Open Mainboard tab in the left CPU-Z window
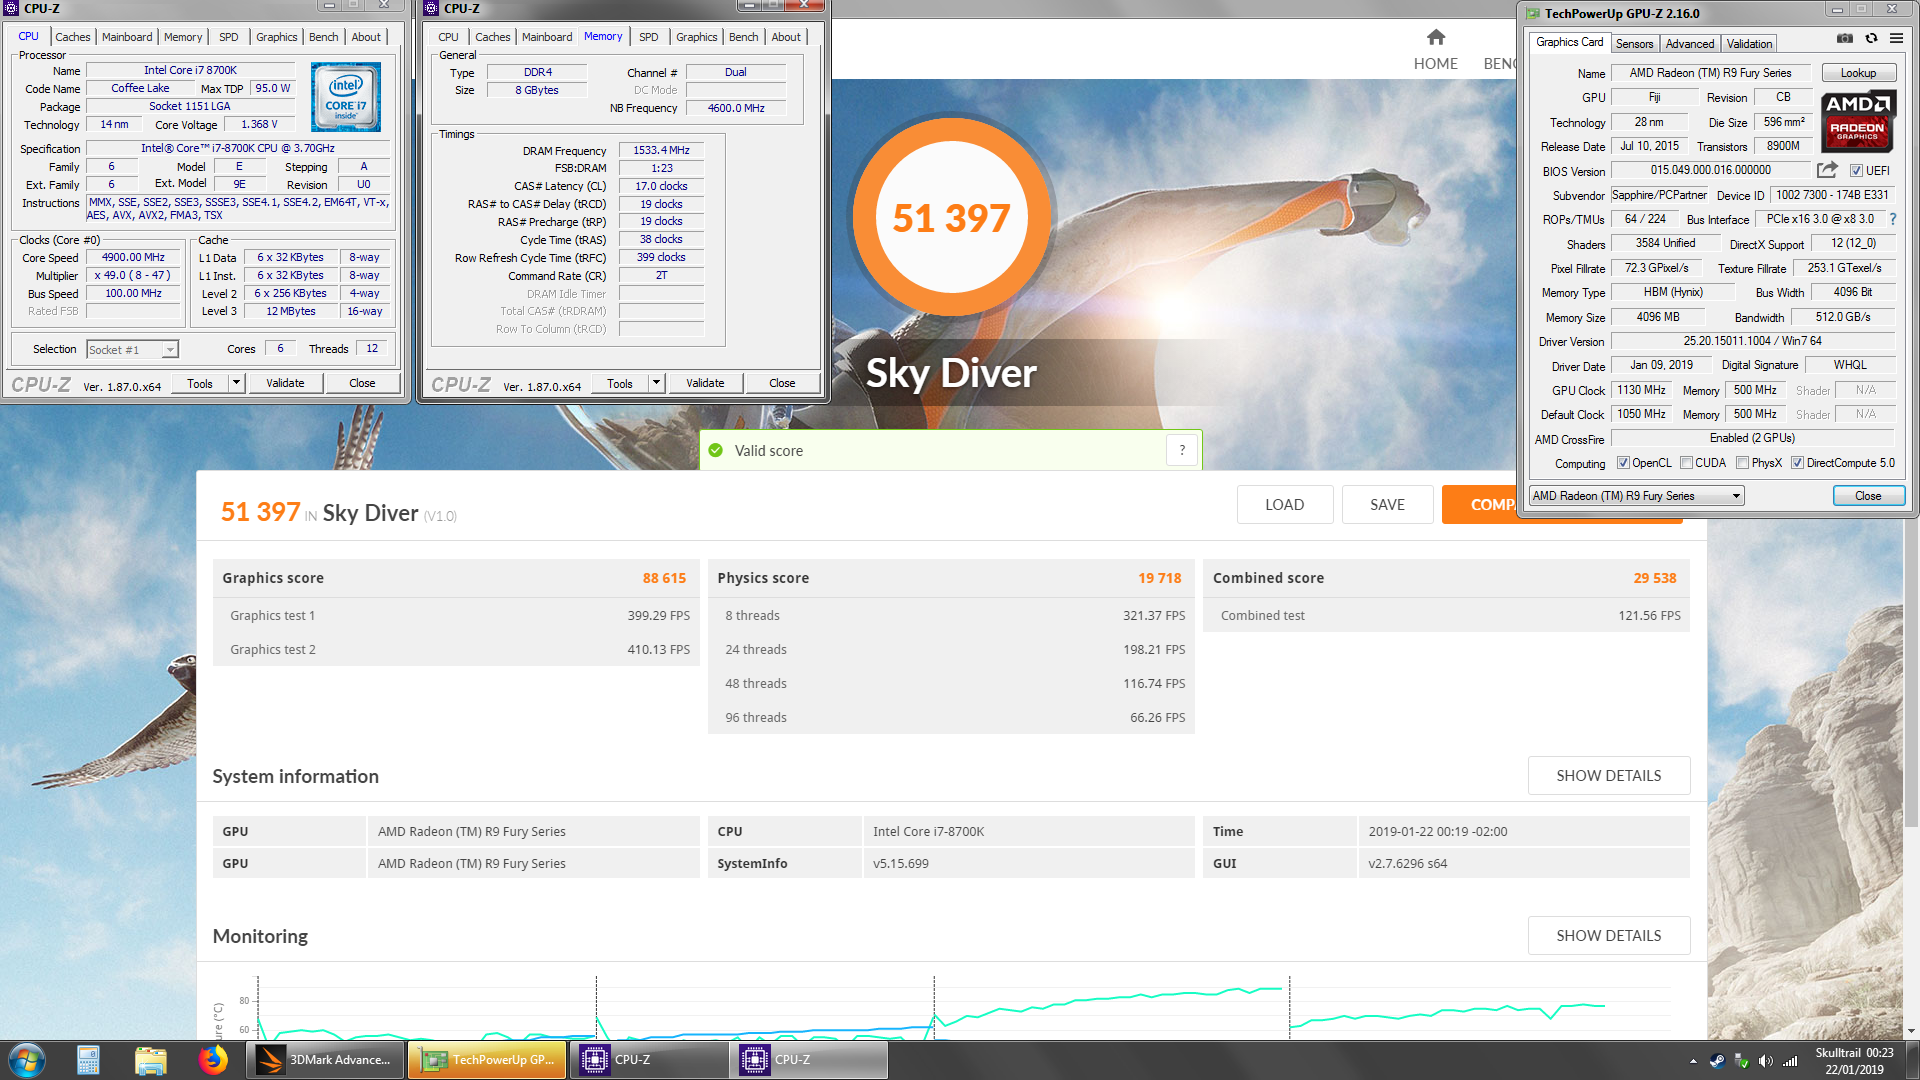Image resolution: width=1920 pixels, height=1080 pixels. (127, 37)
